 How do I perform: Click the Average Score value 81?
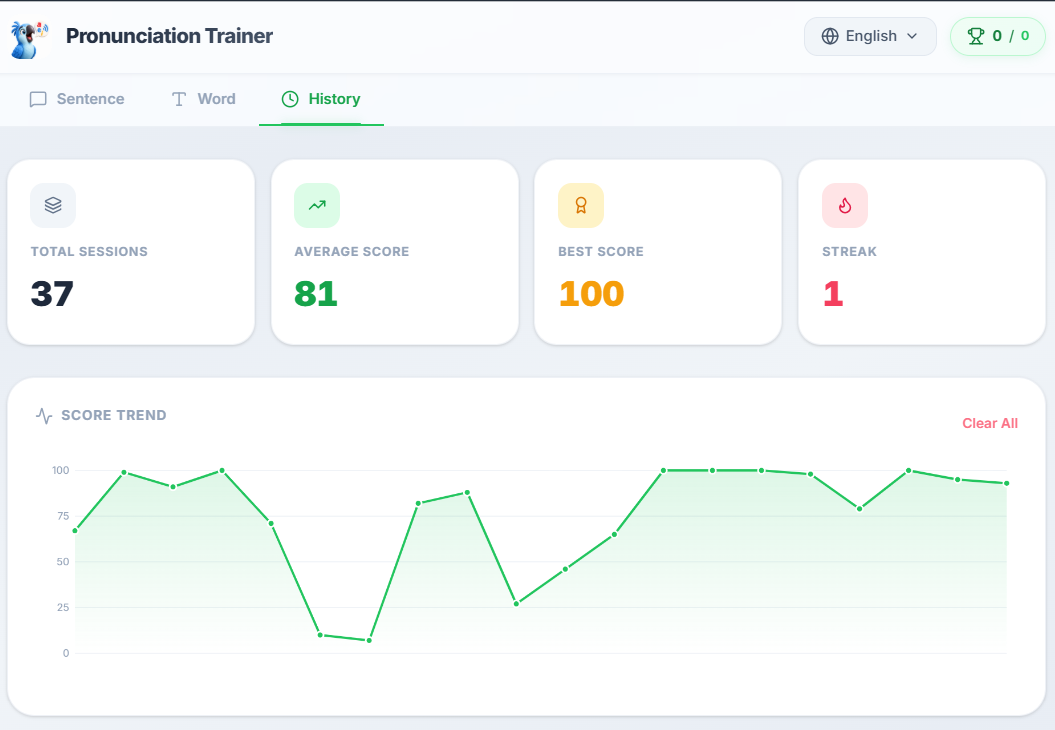click(x=316, y=294)
